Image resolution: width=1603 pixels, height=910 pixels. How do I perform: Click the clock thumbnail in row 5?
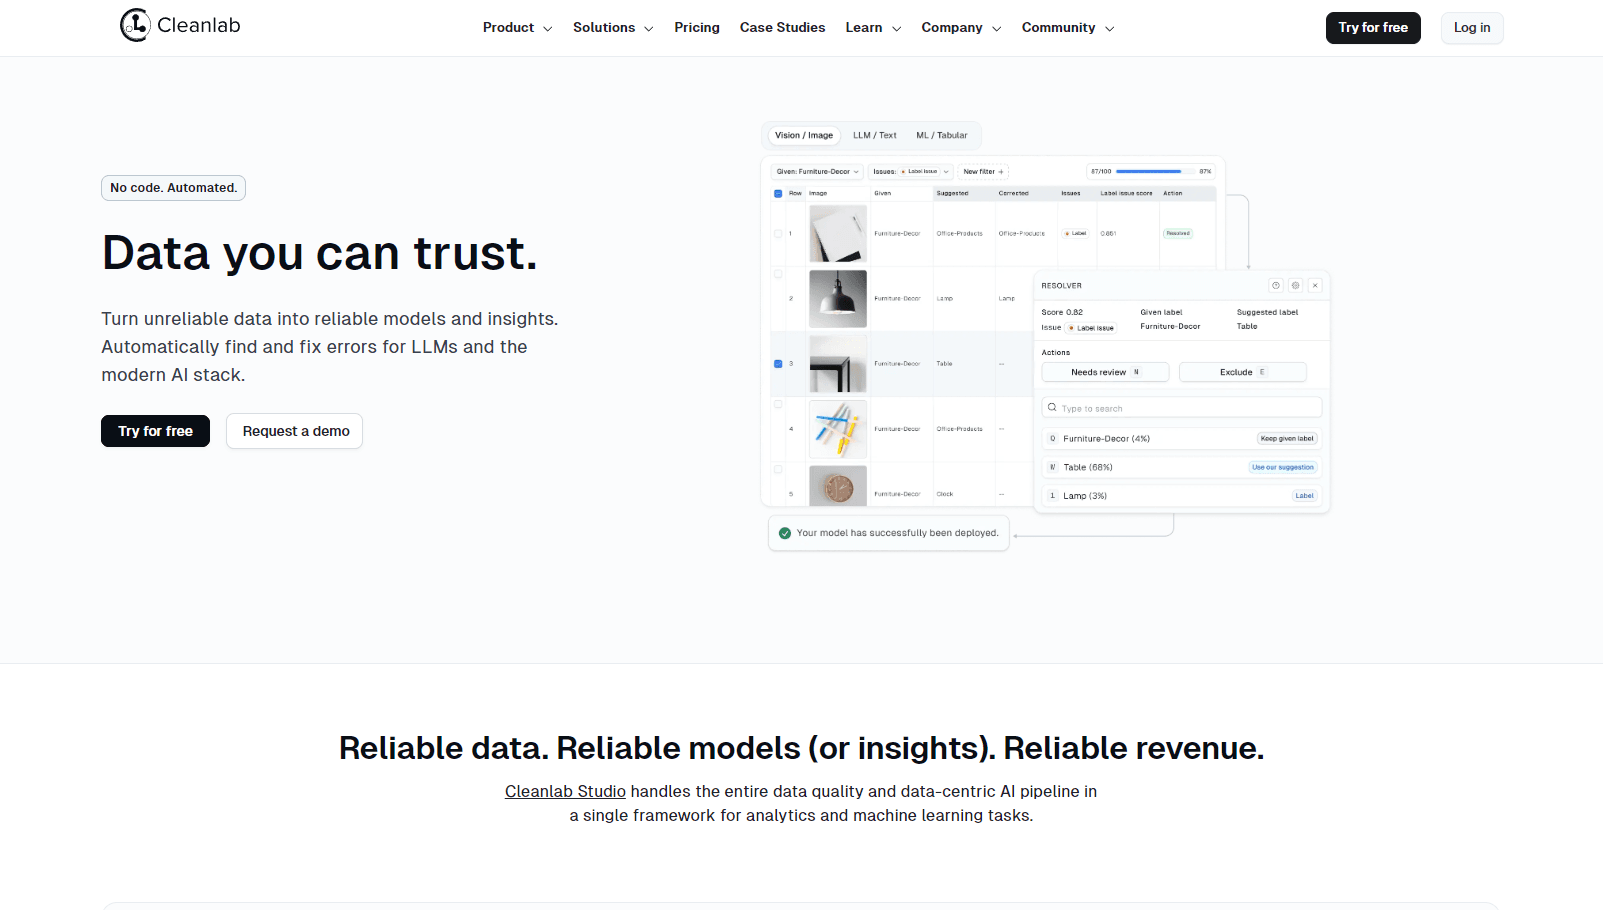click(x=838, y=486)
